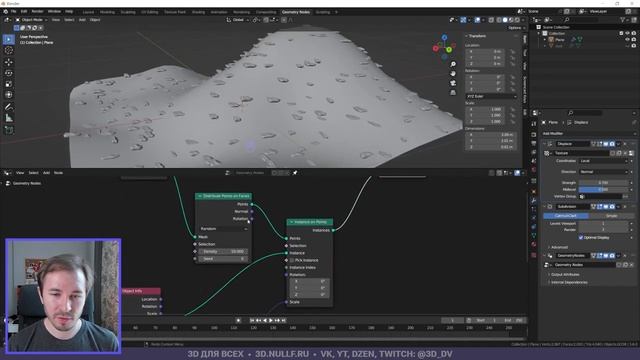Toggle Collection visibility eye in outliner
The image size is (640, 360).
point(627,33)
